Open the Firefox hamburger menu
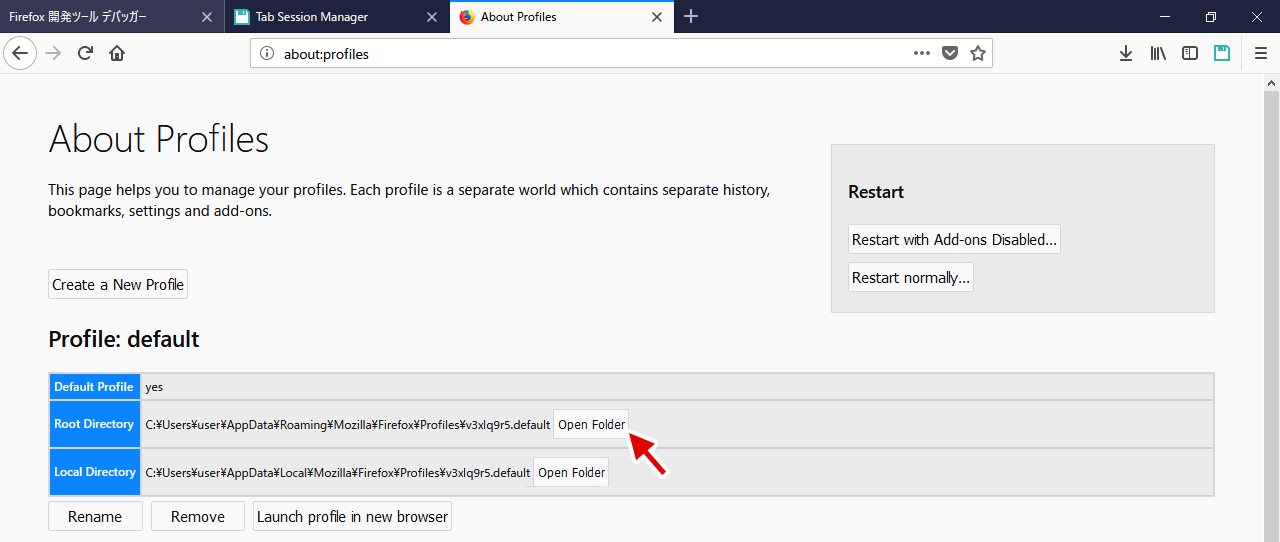Screen dimensions: 1280x542 click(1261, 53)
